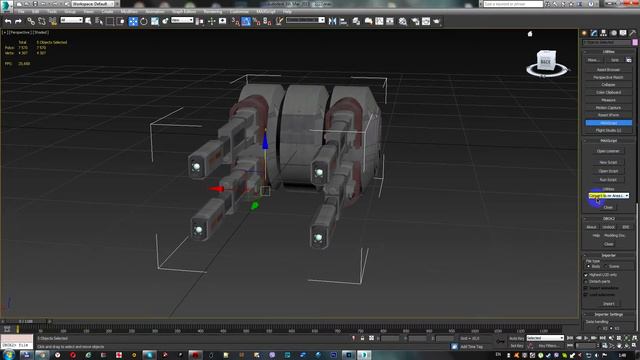Activate the Select and Move tool

pos(133,21)
